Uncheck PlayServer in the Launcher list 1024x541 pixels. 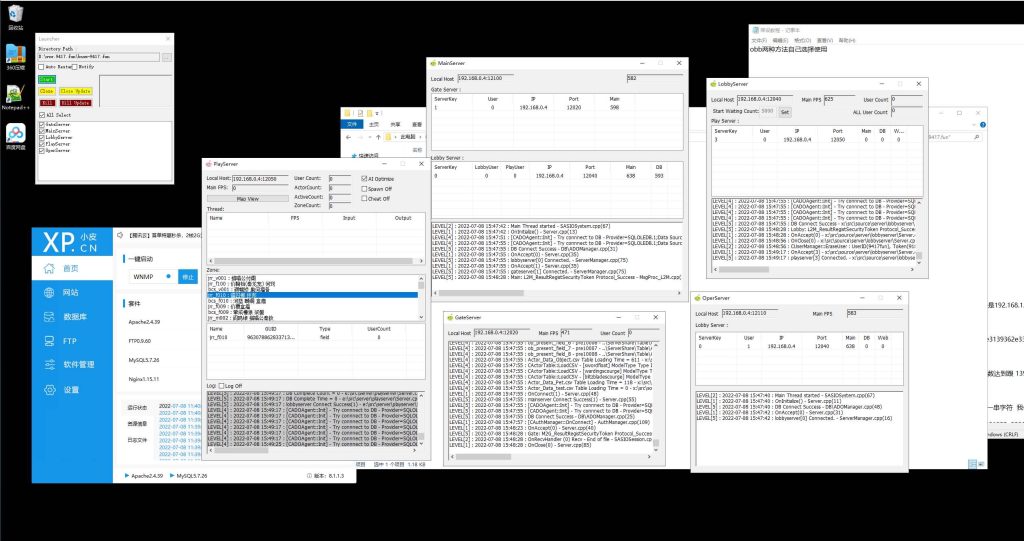point(42,143)
